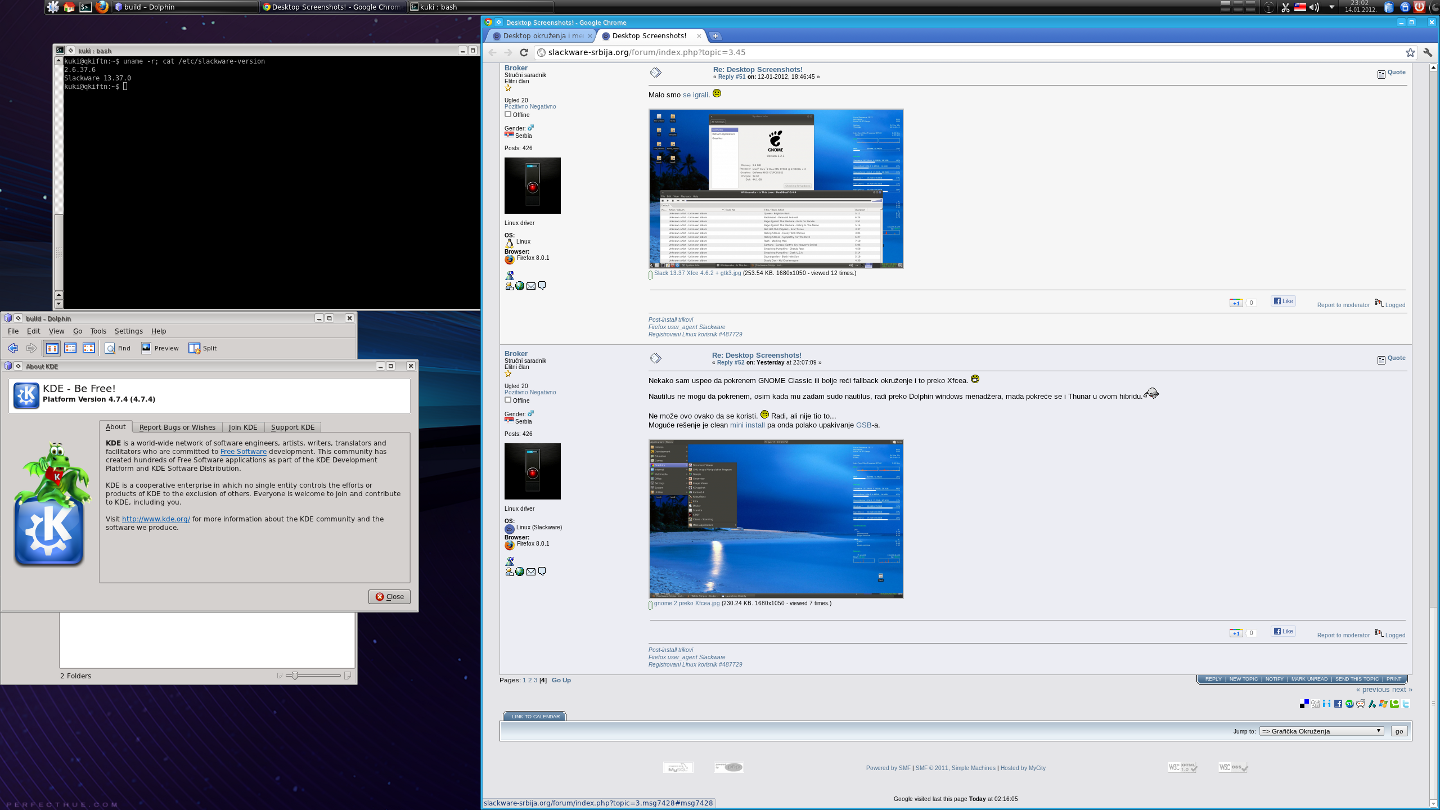Reload the page in Chrome
The image size is (1440, 810).
pos(525,52)
